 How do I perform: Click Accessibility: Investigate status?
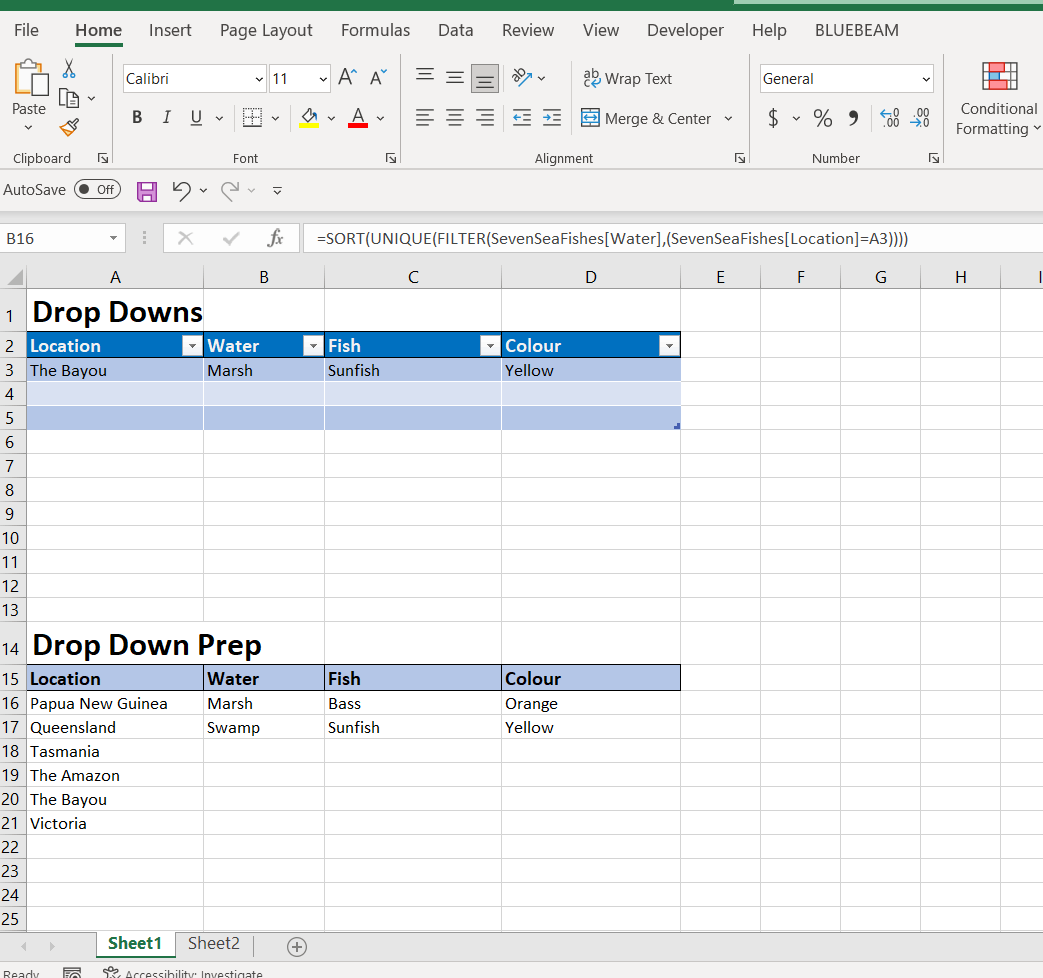click(x=183, y=973)
